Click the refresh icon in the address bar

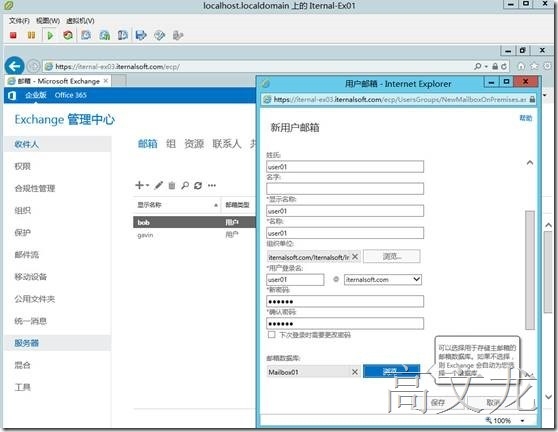click(504, 66)
